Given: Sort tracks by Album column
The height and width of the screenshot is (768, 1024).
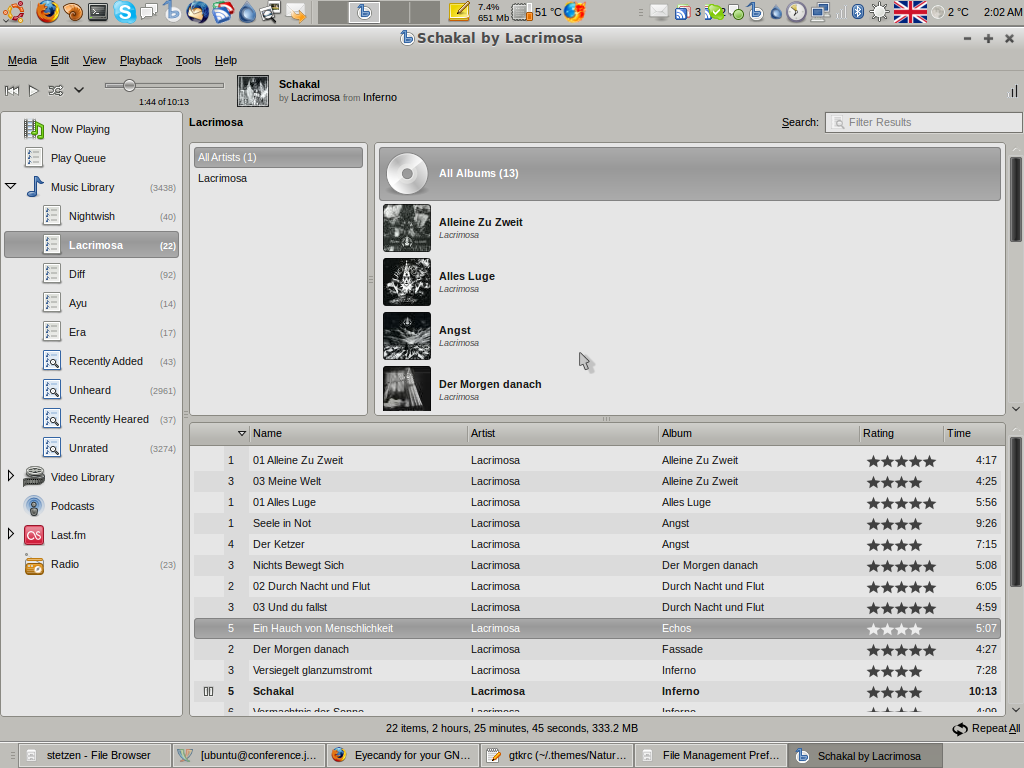Looking at the screenshot, I should tap(758, 434).
